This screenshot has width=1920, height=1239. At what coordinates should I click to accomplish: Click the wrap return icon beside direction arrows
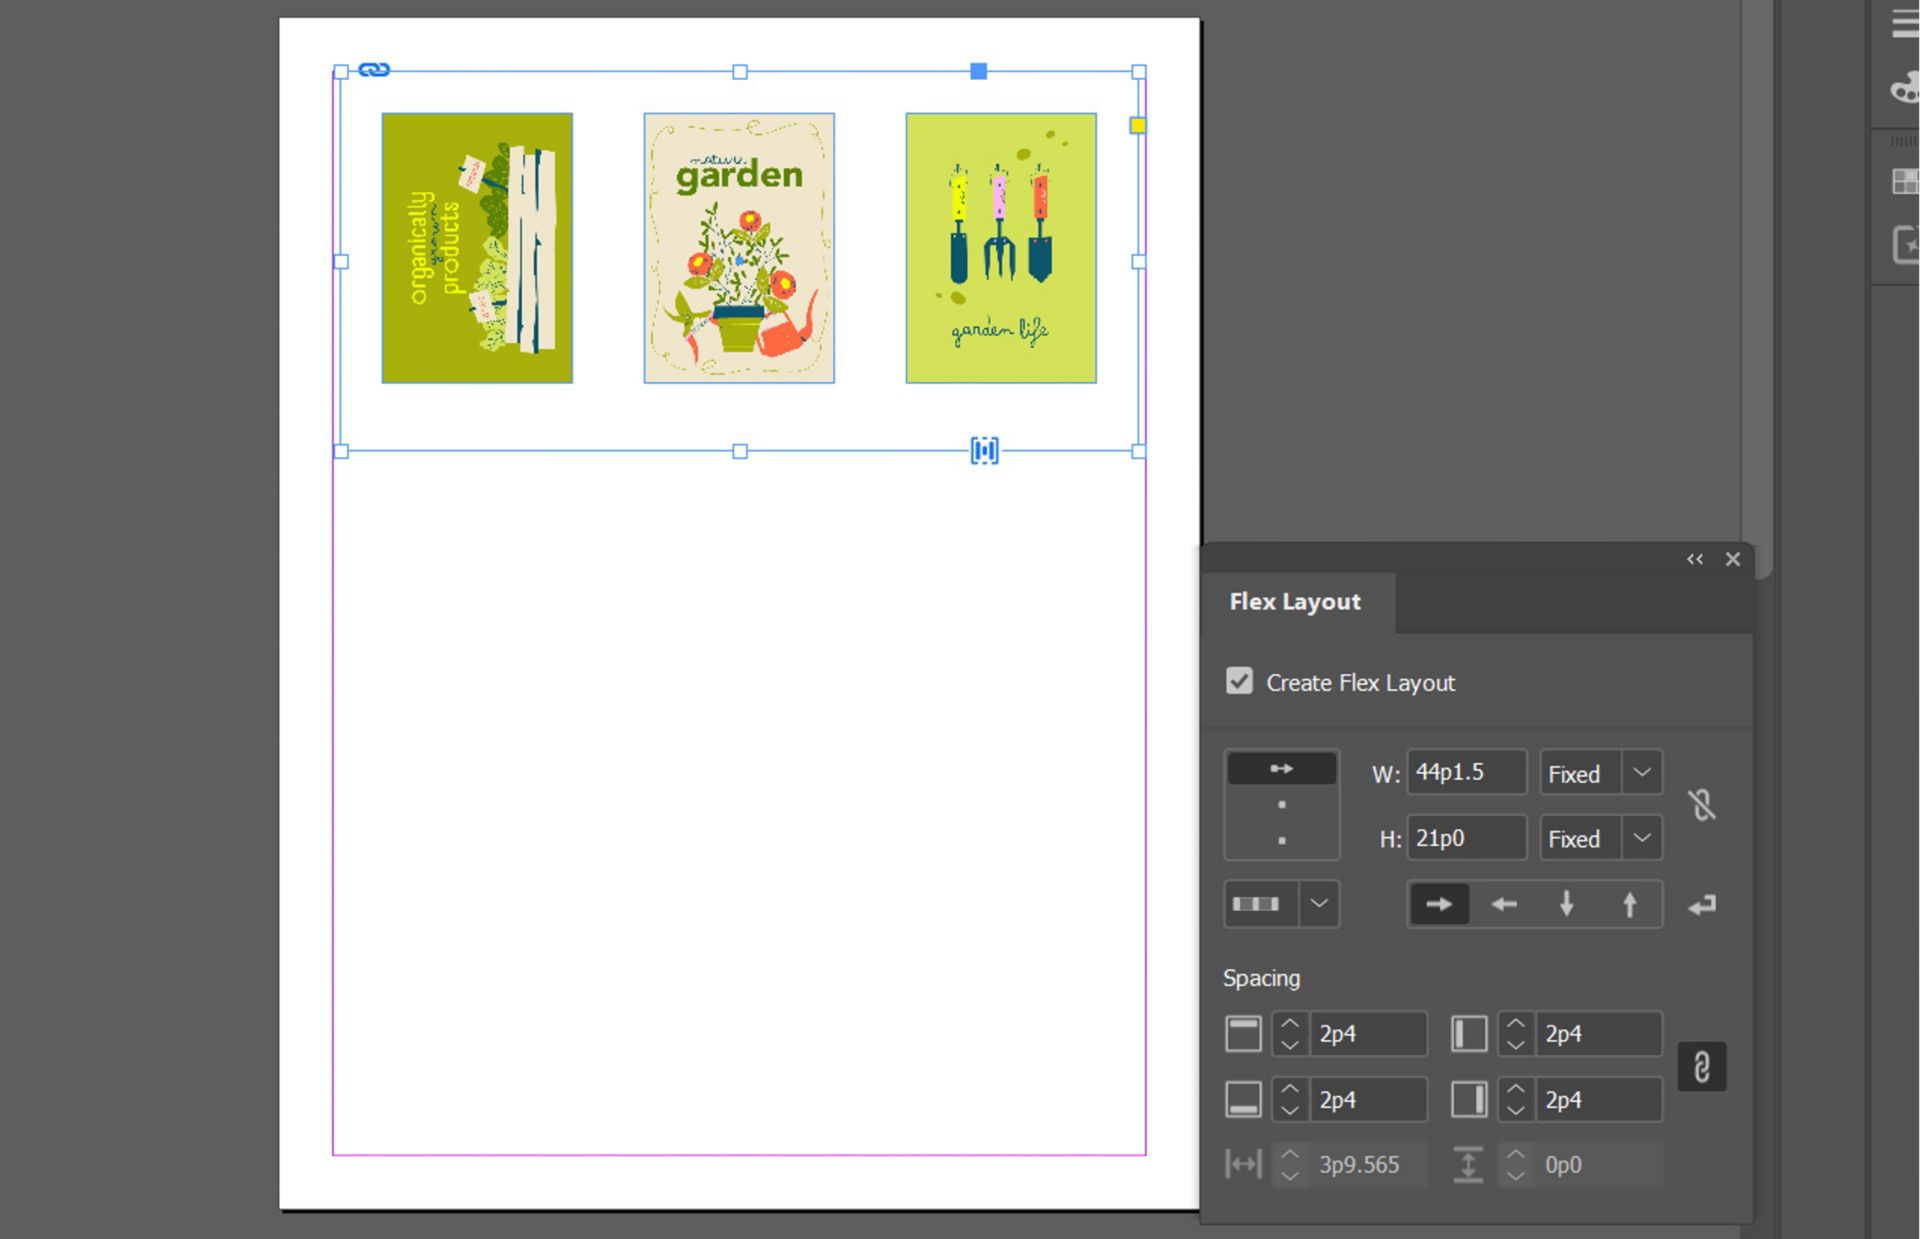(x=1702, y=903)
